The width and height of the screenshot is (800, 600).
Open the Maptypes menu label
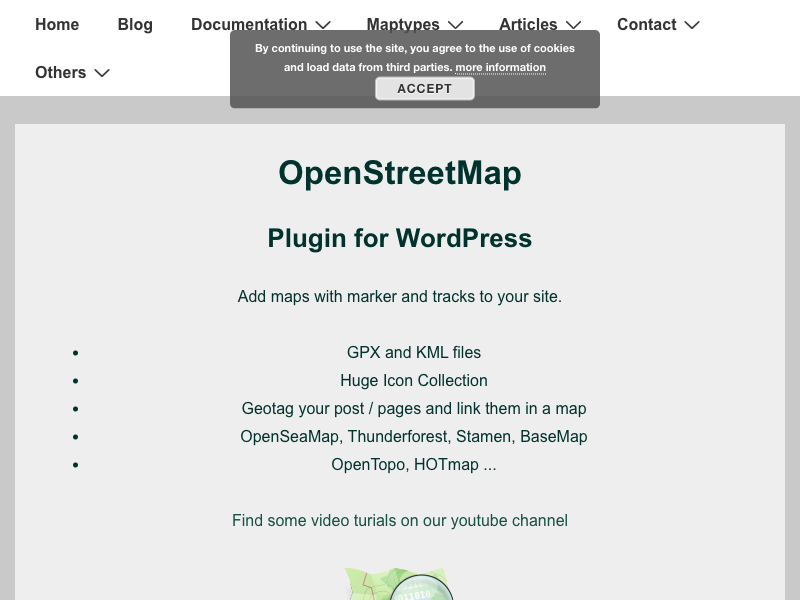[x=403, y=24]
